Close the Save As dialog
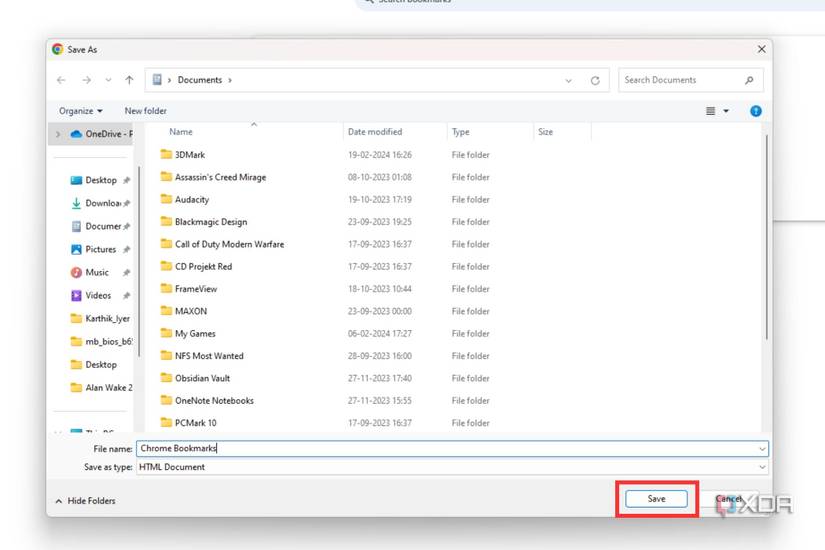Image resolution: width=825 pixels, height=550 pixels. 761,49
